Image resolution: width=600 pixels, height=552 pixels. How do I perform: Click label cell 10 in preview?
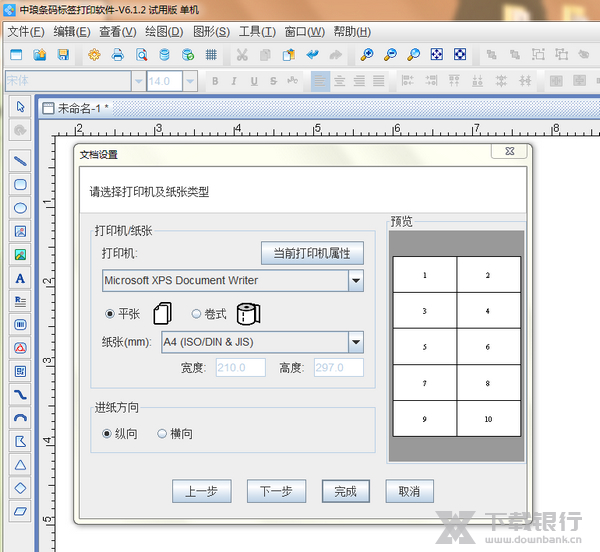[489, 418]
